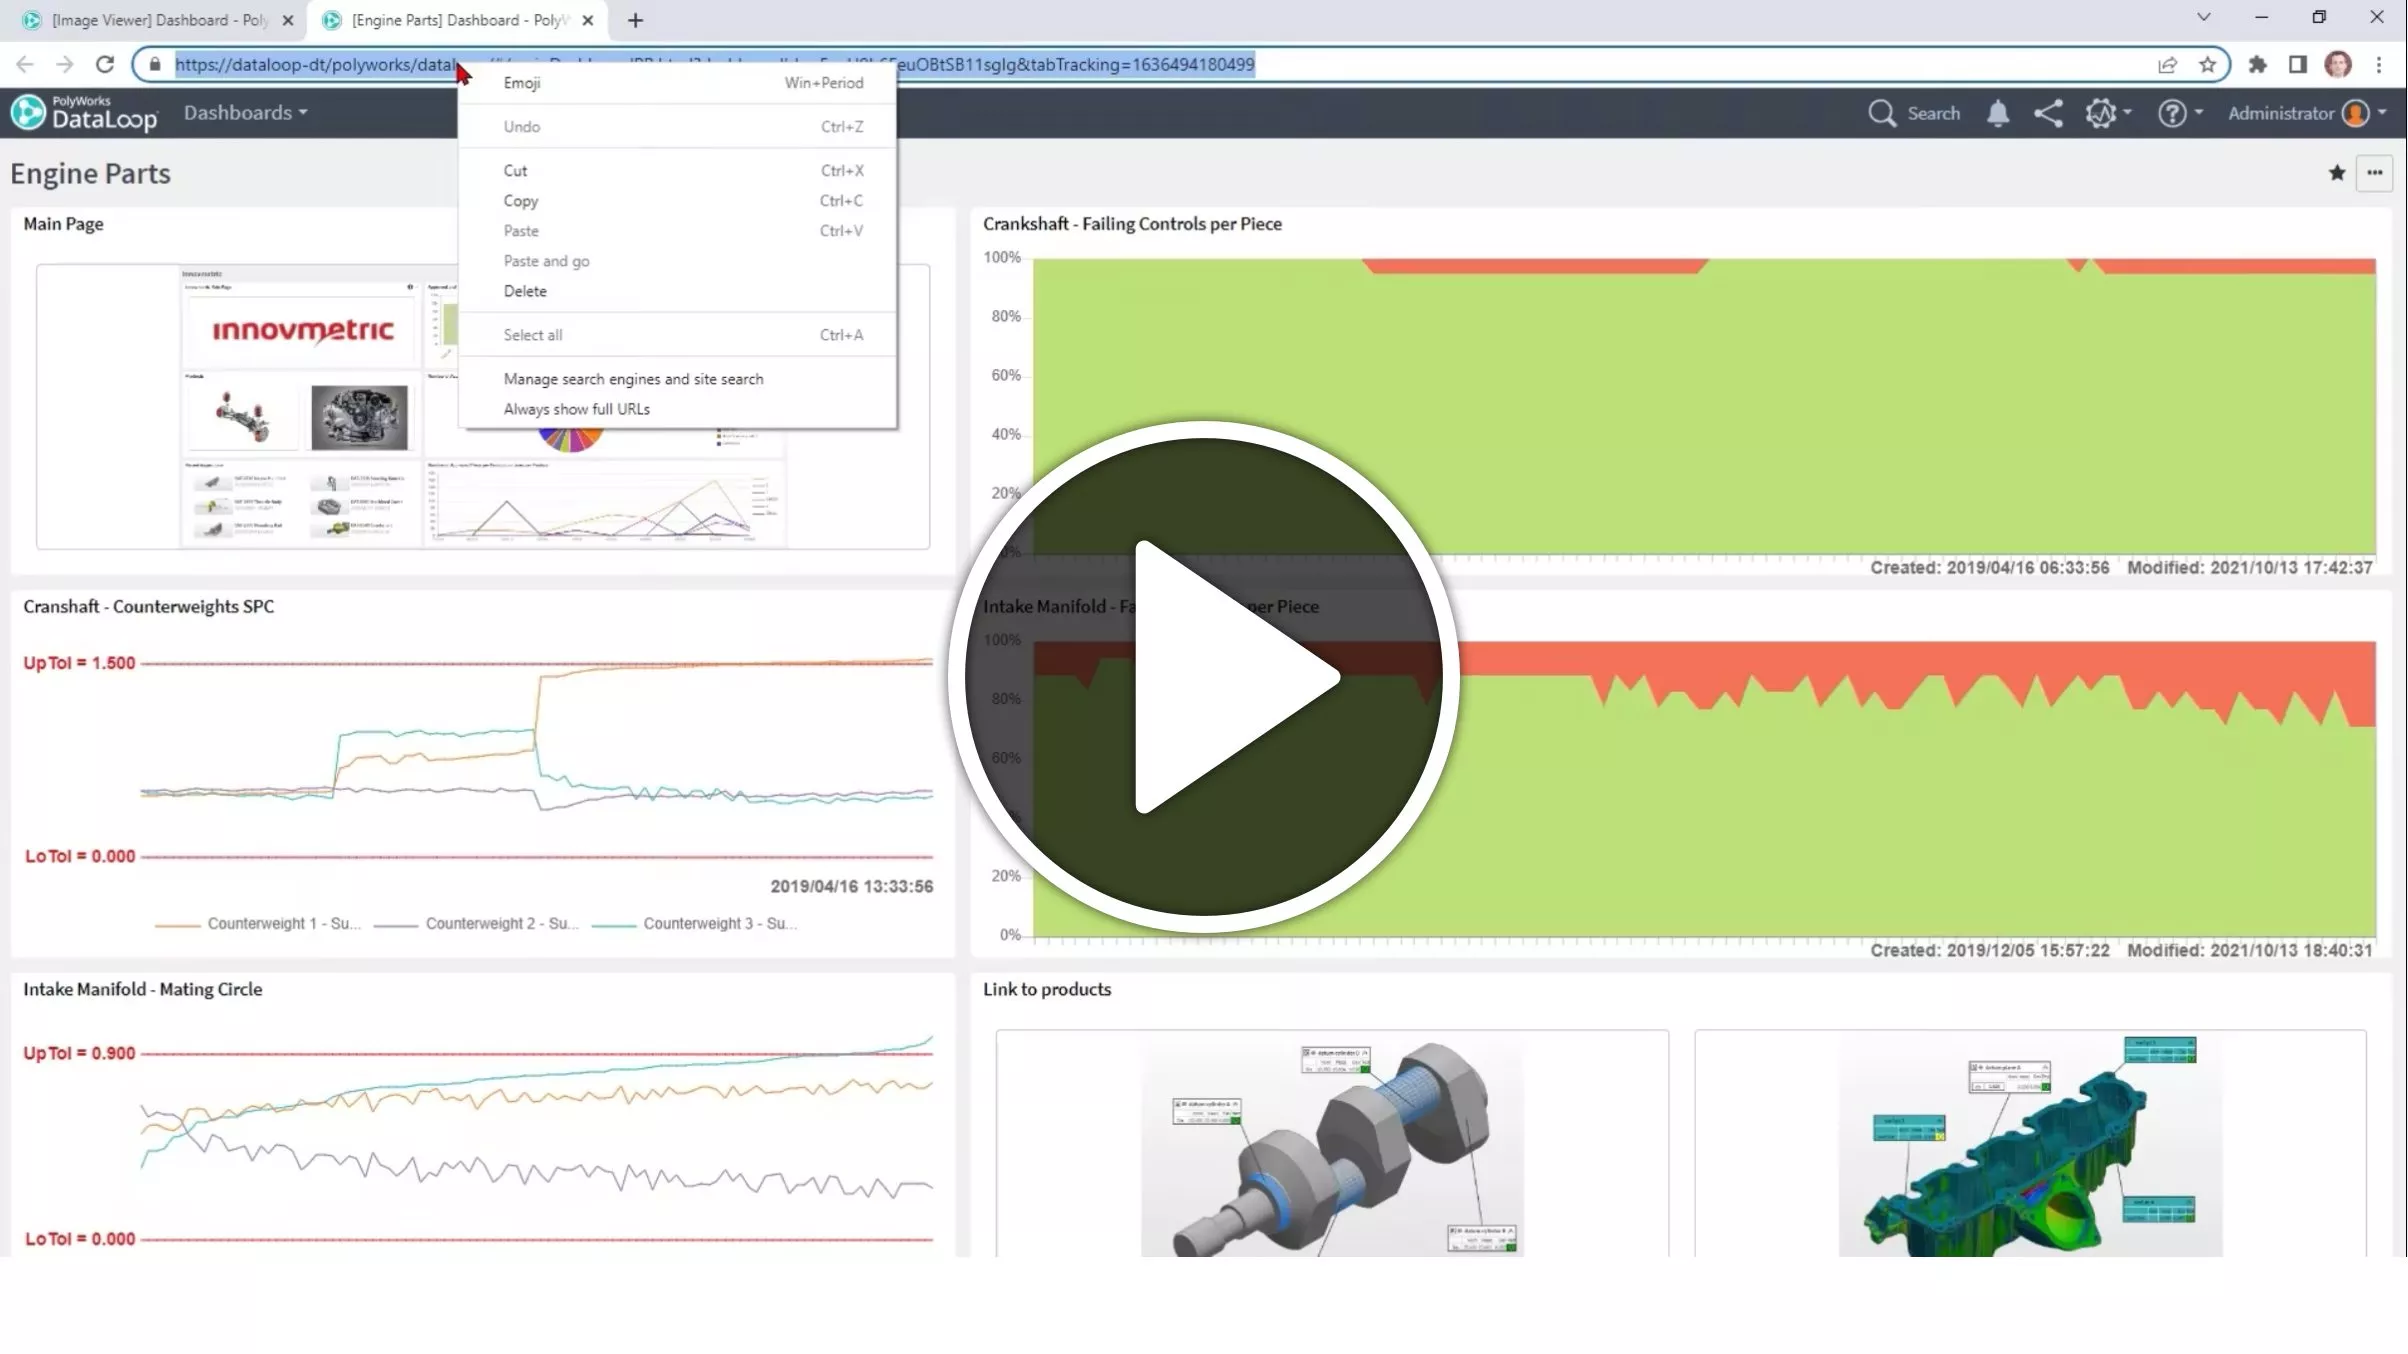Click the Crankshaft - Failing Controls per Piece title

pyautogui.click(x=1132, y=224)
